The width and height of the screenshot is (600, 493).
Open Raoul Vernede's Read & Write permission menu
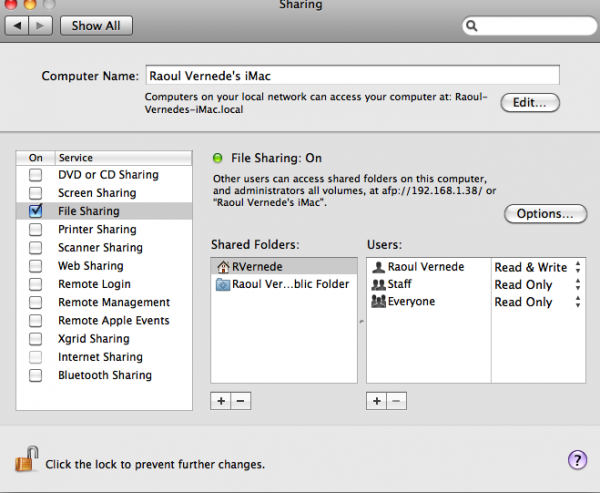pyautogui.click(x=537, y=267)
